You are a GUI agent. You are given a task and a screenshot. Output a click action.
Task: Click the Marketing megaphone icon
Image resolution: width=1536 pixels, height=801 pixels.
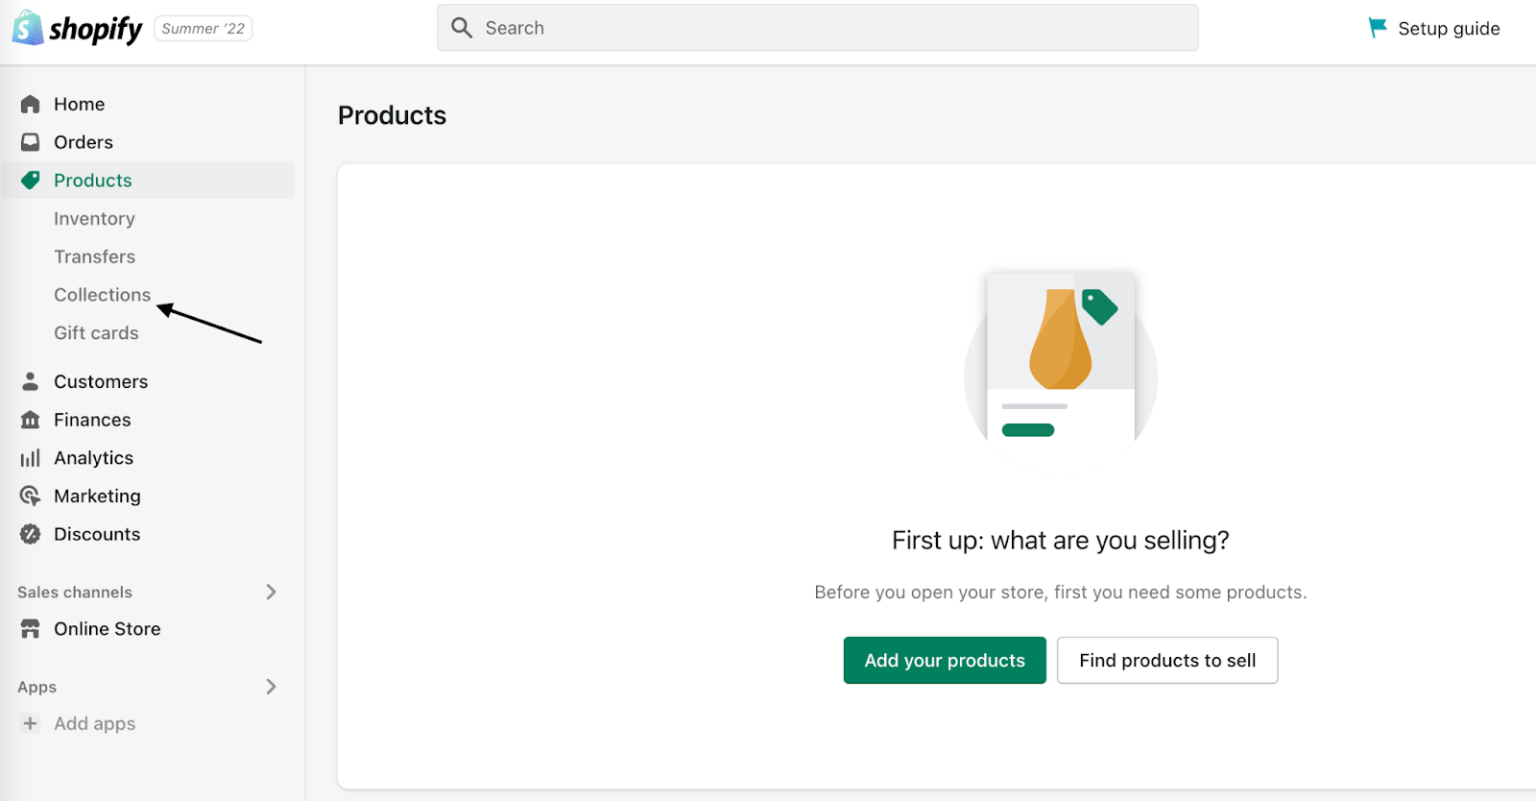click(x=30, y=495)
